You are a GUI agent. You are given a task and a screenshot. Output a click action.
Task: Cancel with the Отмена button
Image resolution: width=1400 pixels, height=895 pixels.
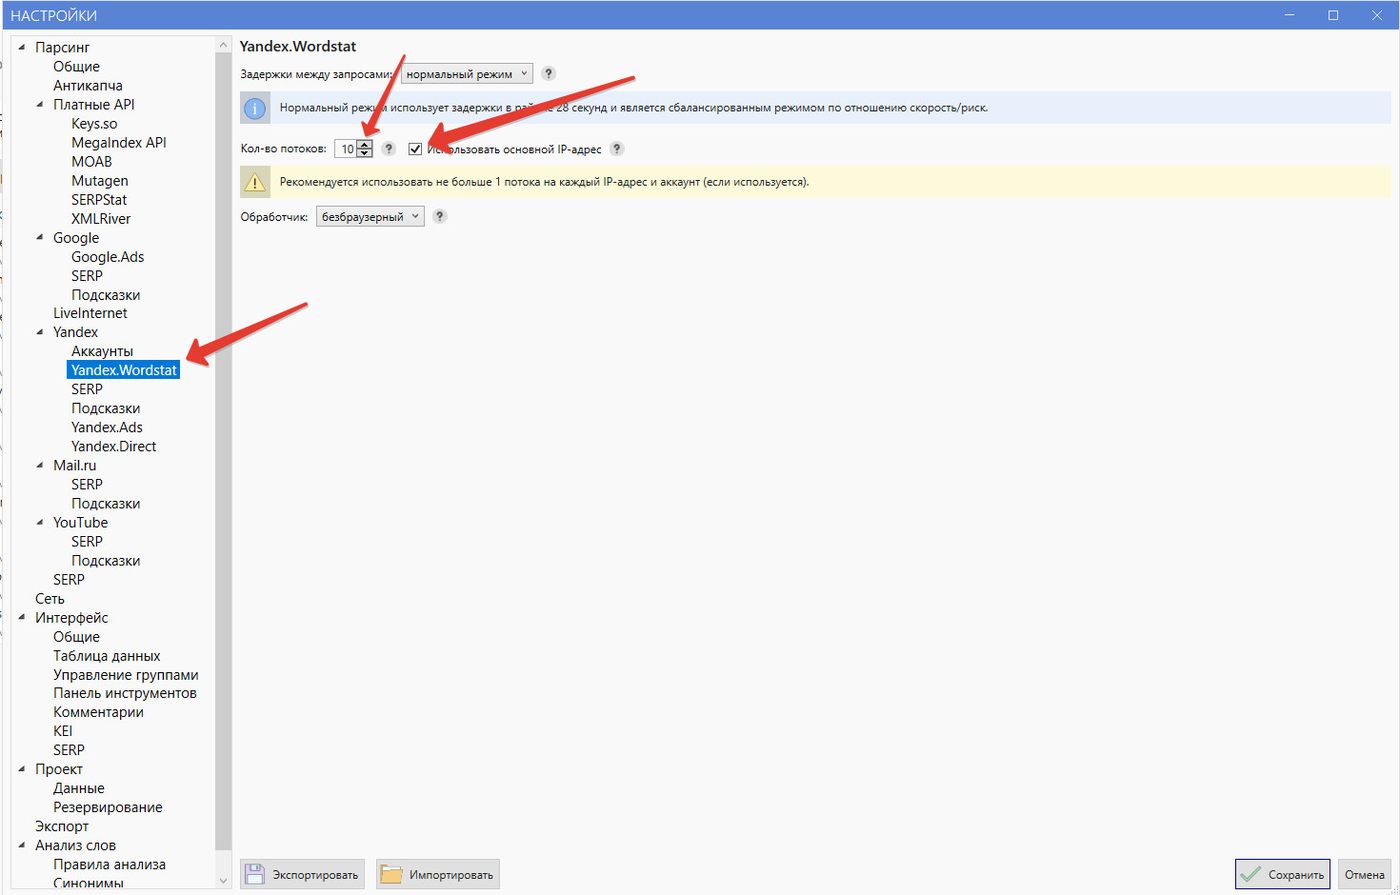pos(1365,874)
